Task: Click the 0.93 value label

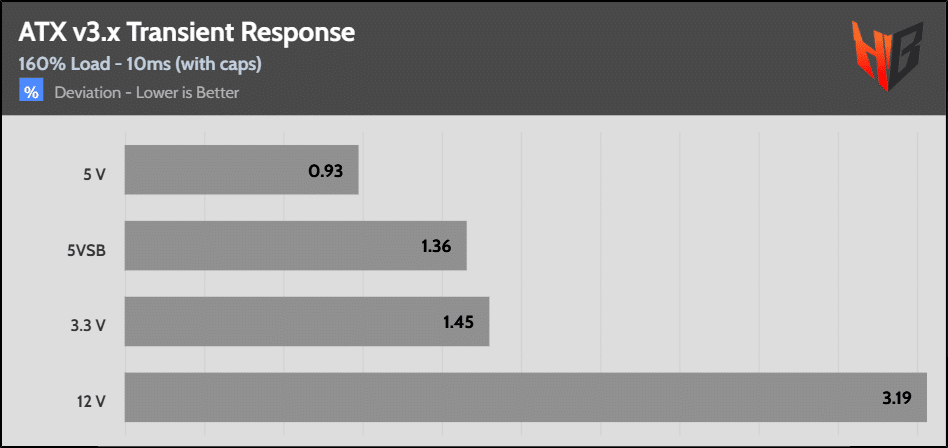Action: 326,170
